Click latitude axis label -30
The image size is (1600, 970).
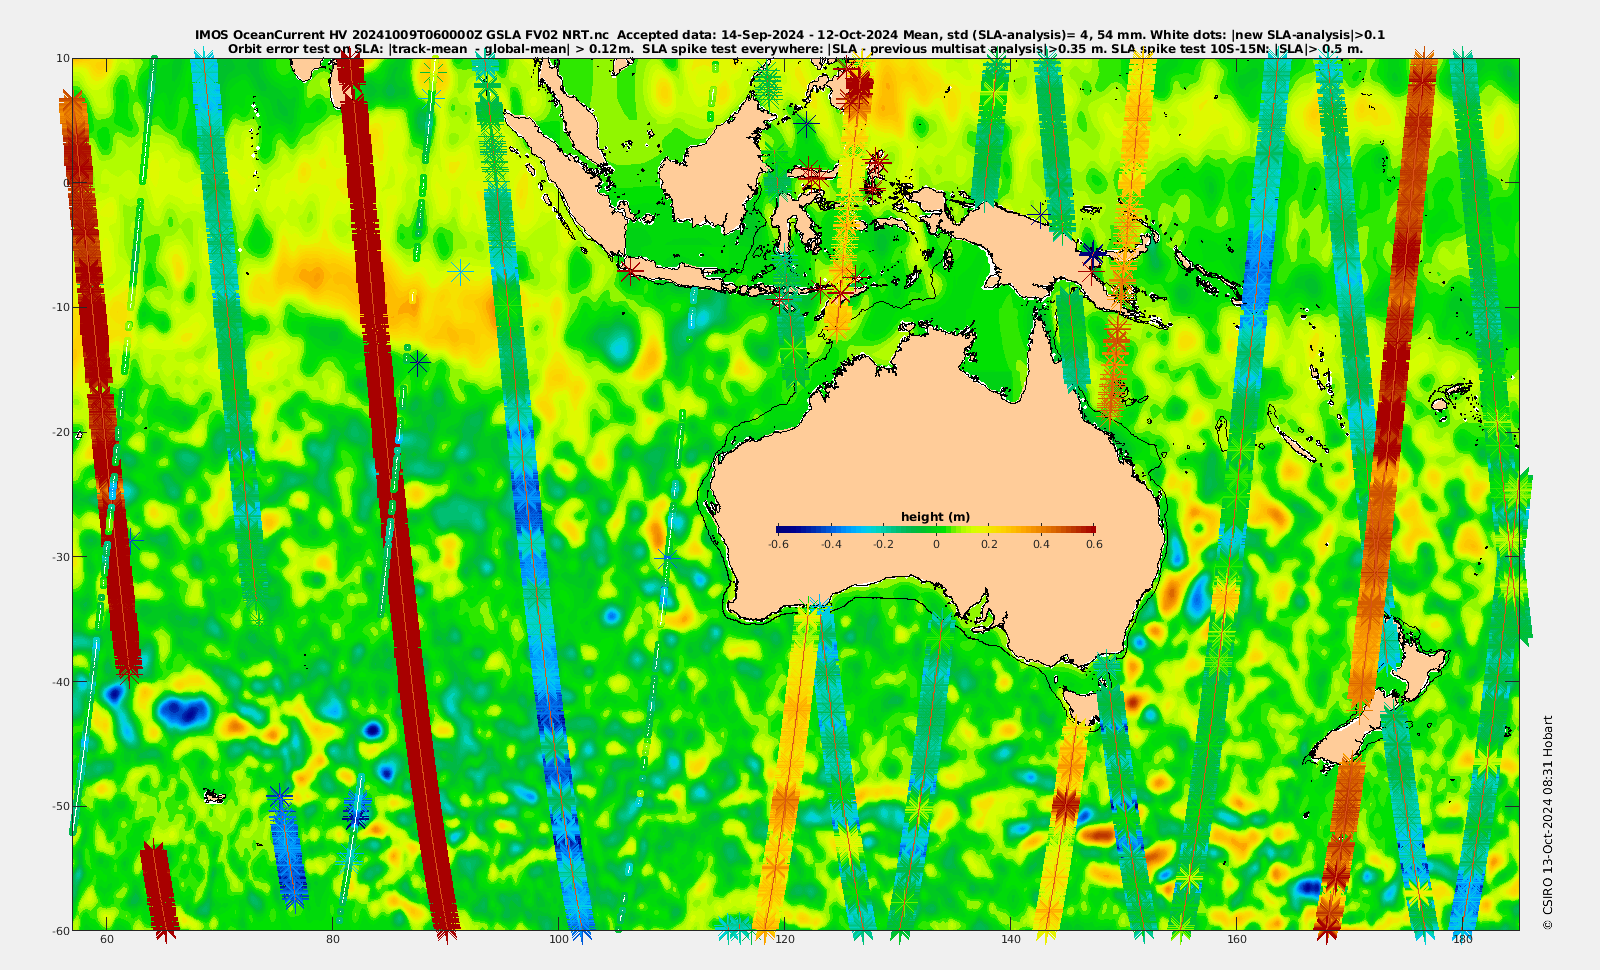click(x=60, y=556)
